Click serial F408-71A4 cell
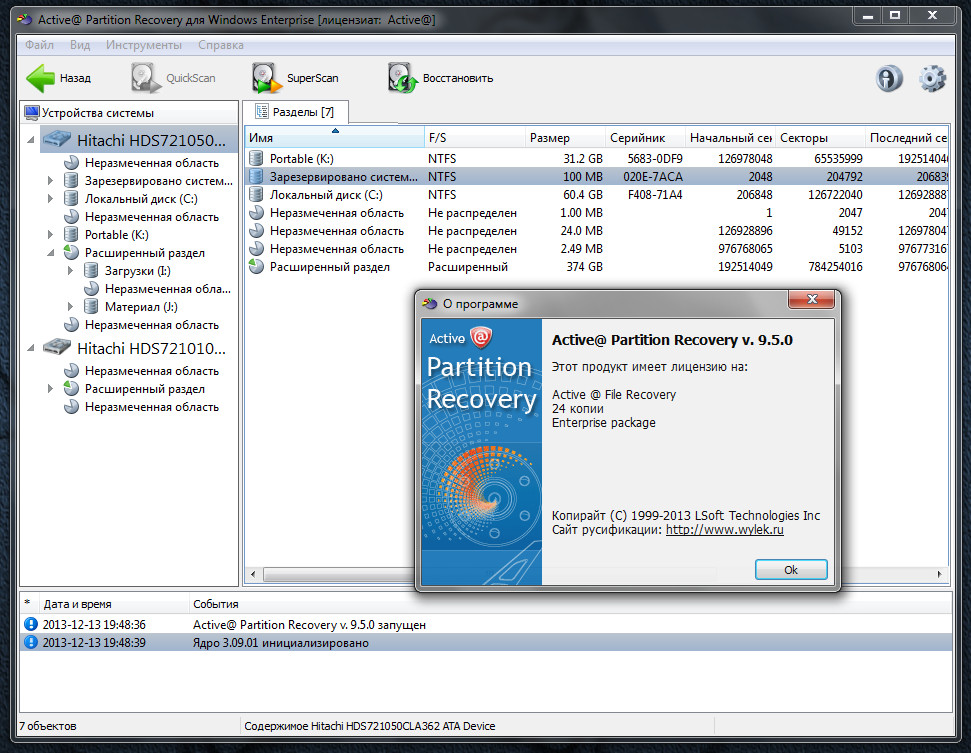This screenshot has width=971, height=753. tap(655, 194)
